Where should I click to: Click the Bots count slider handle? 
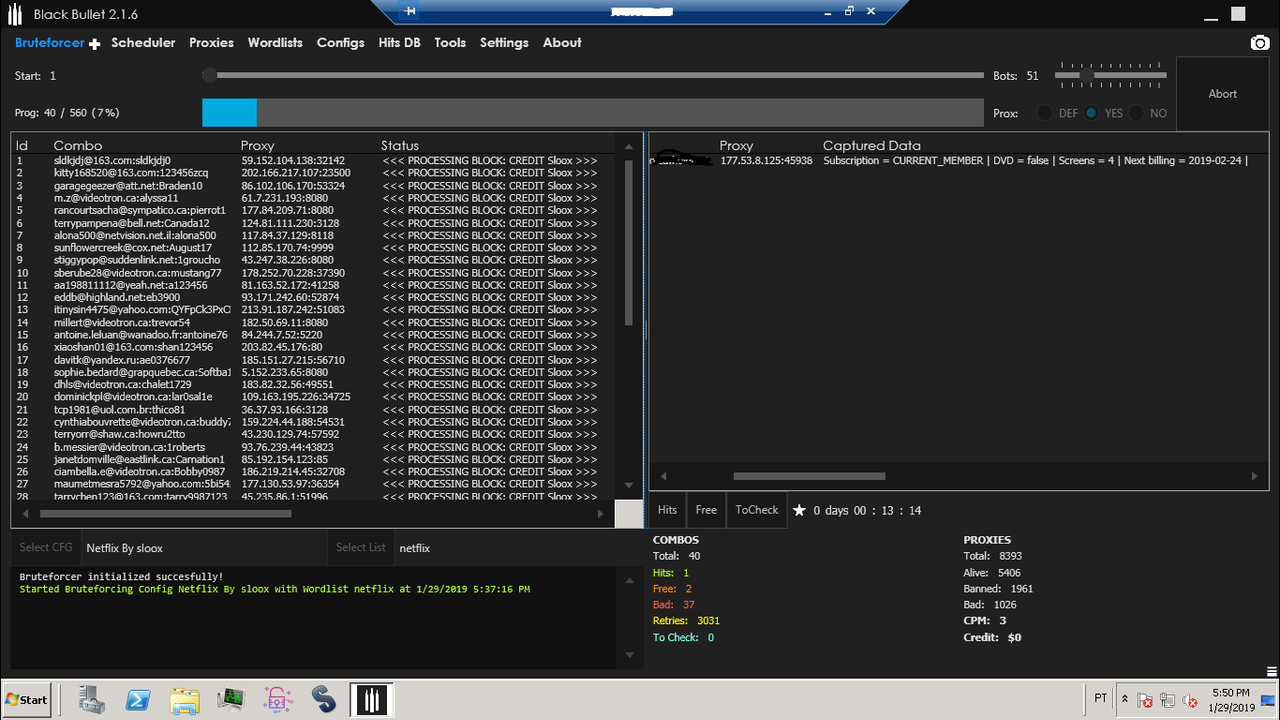pyautogui.click(x=1087, y=75)
